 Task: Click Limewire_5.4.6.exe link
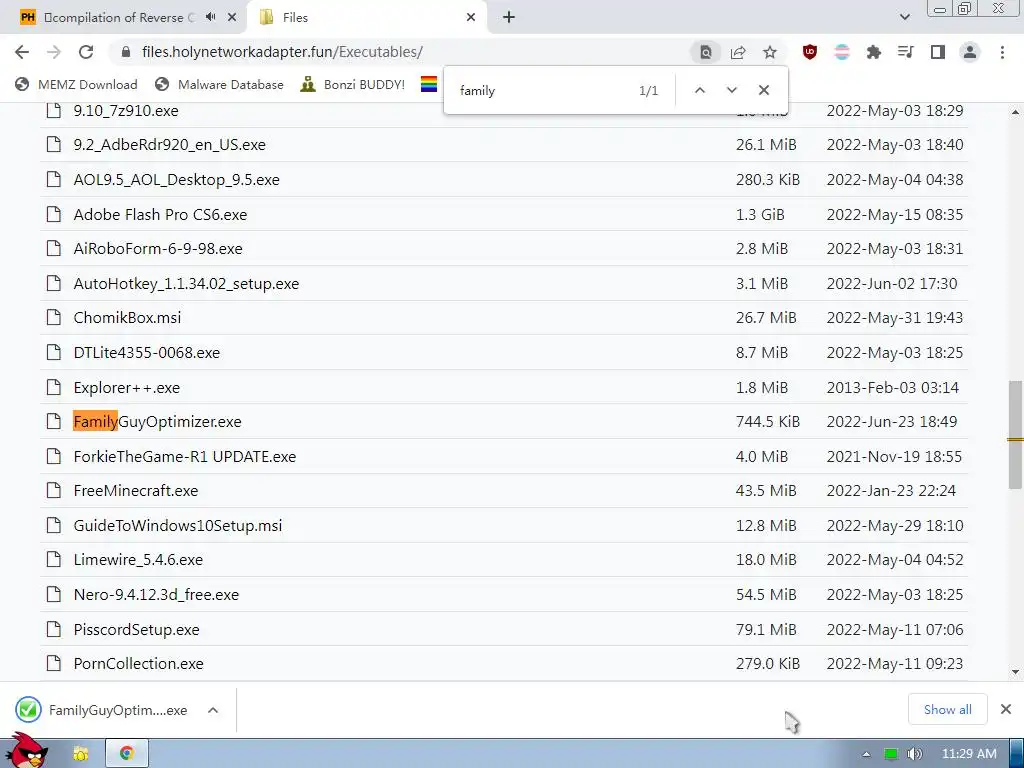coord(138,560)
